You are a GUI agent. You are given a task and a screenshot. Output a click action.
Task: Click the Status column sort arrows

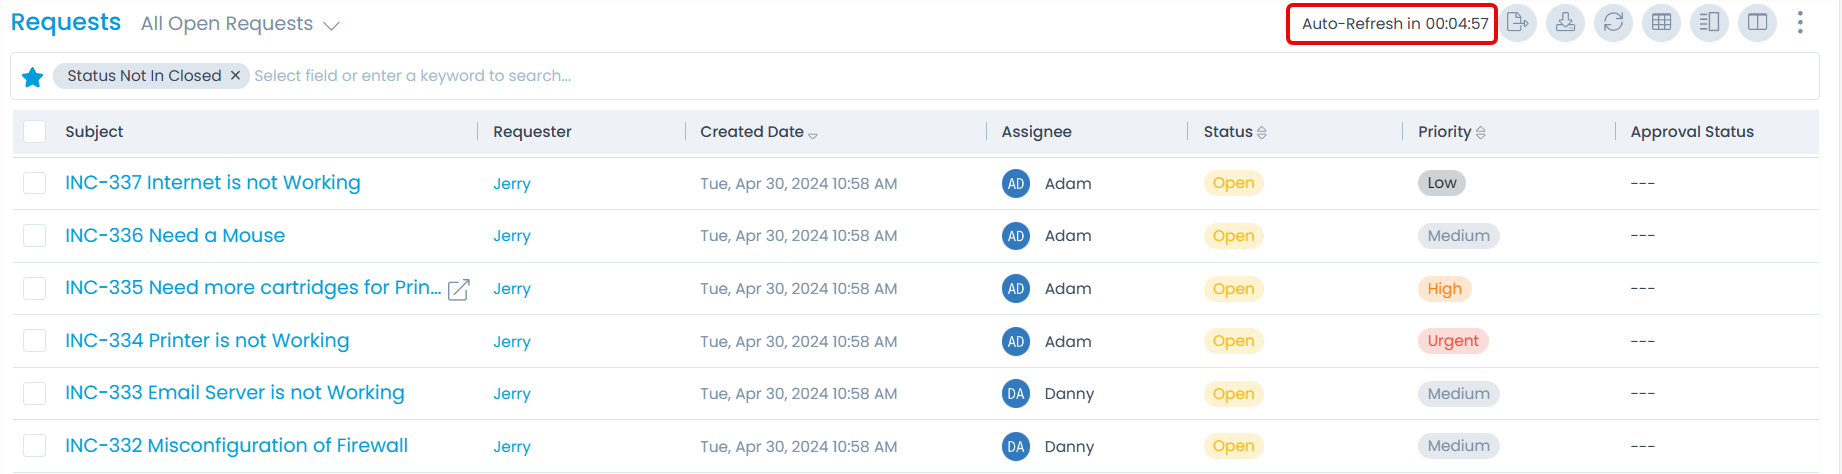[1262, 133]
